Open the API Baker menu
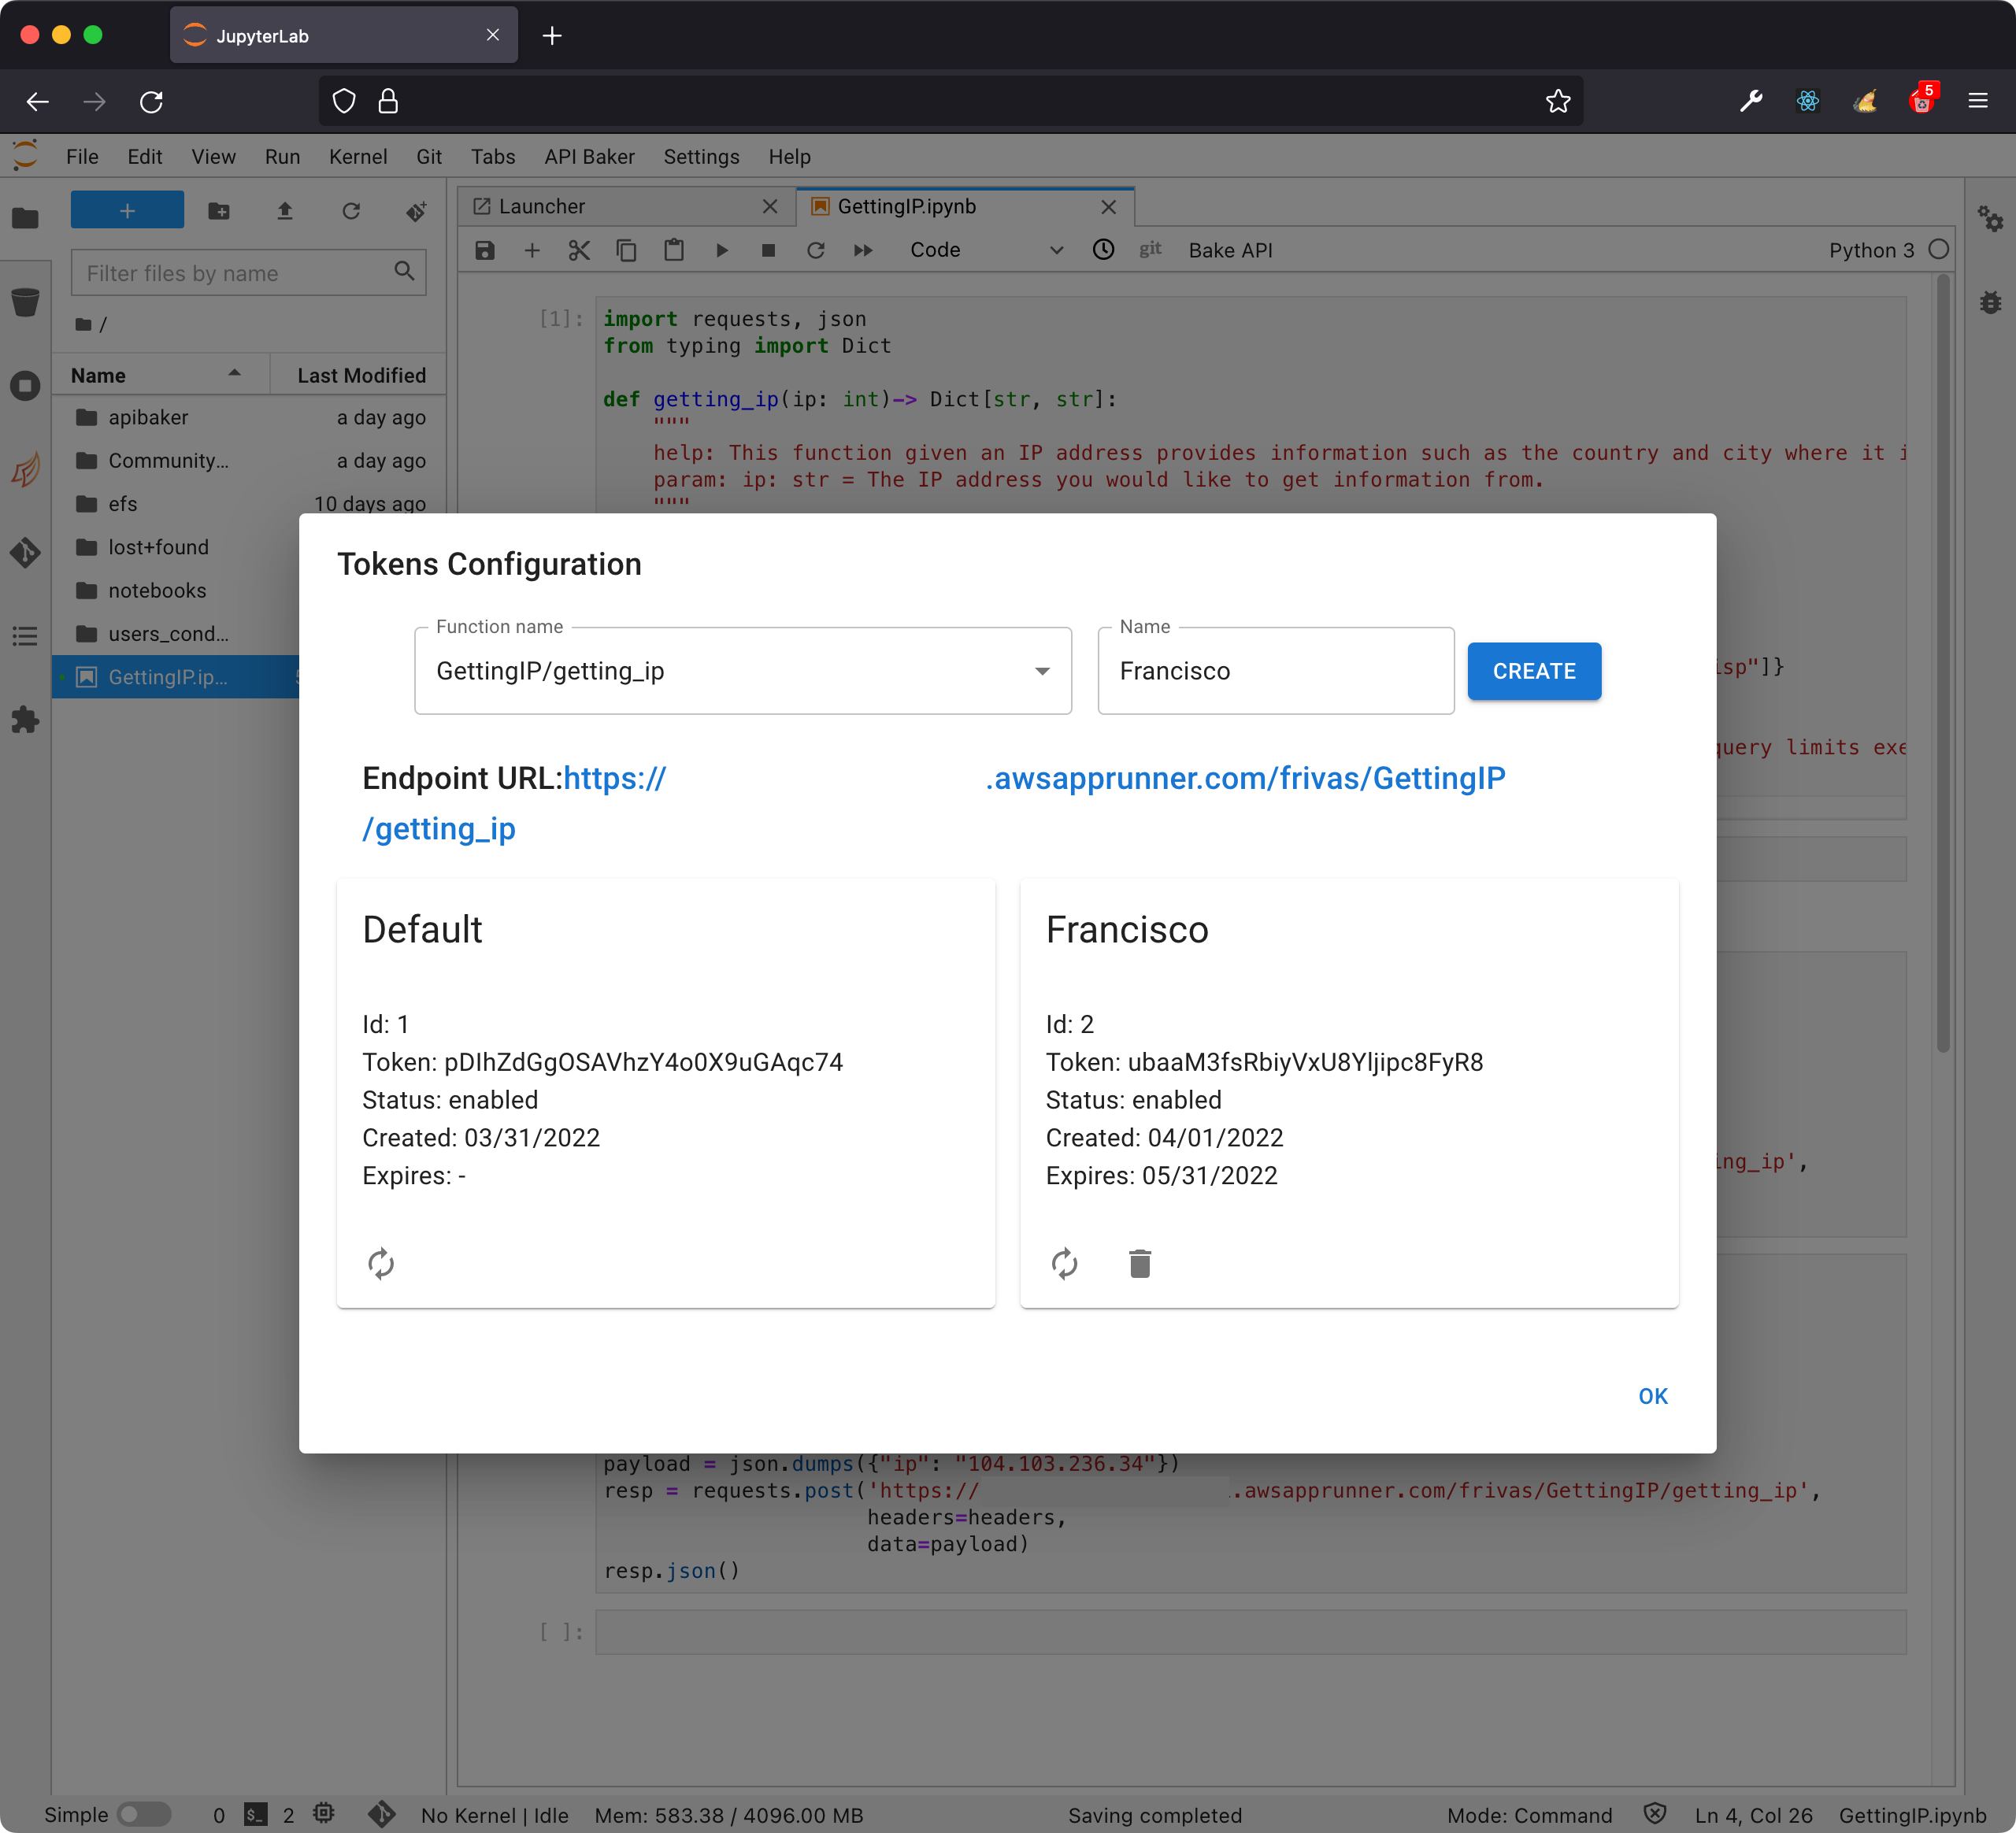This screenshot has width=2016, height=1833. 589,157
